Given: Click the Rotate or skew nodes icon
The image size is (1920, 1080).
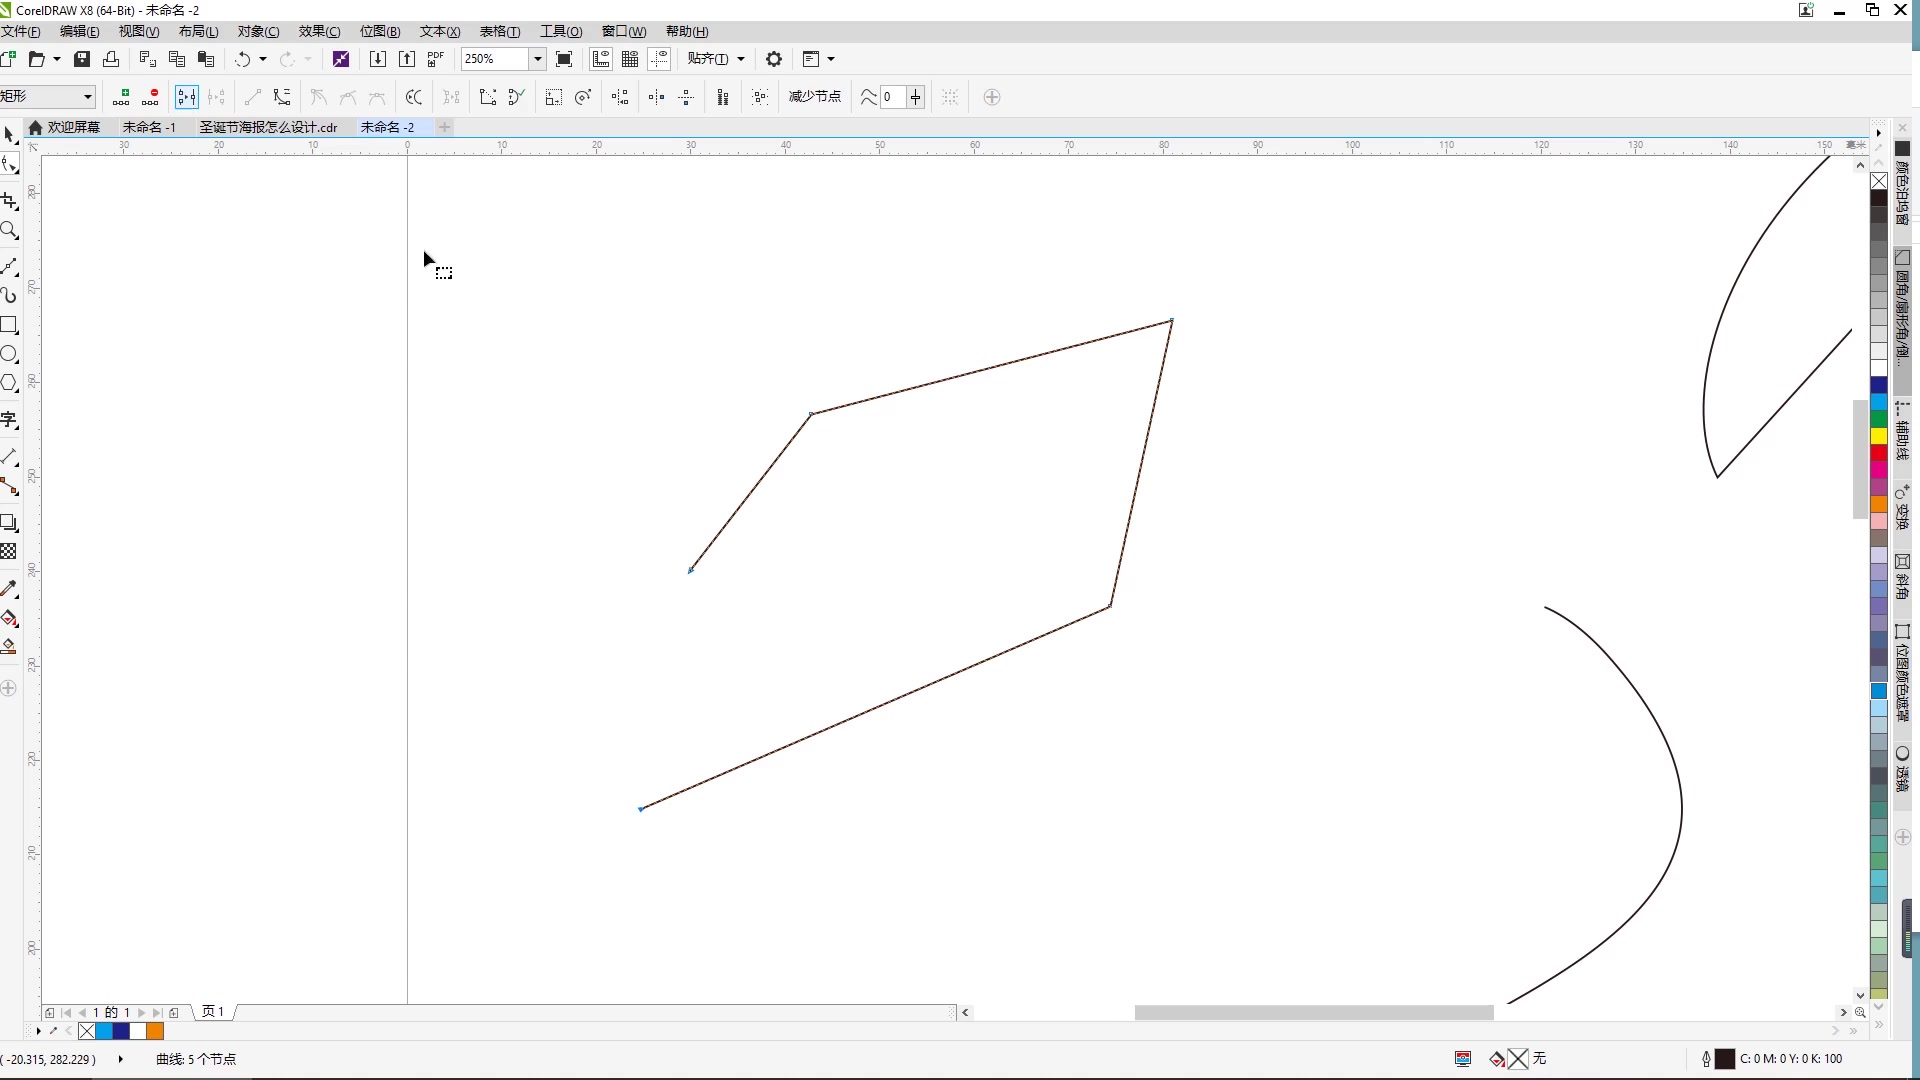Looking at the screenshot, I should coord(584,97).
